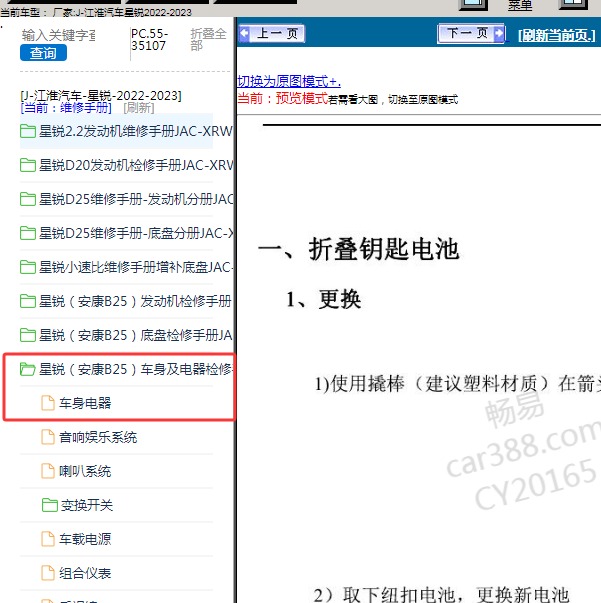Click the 刷新当前页 link

point(556,35)
